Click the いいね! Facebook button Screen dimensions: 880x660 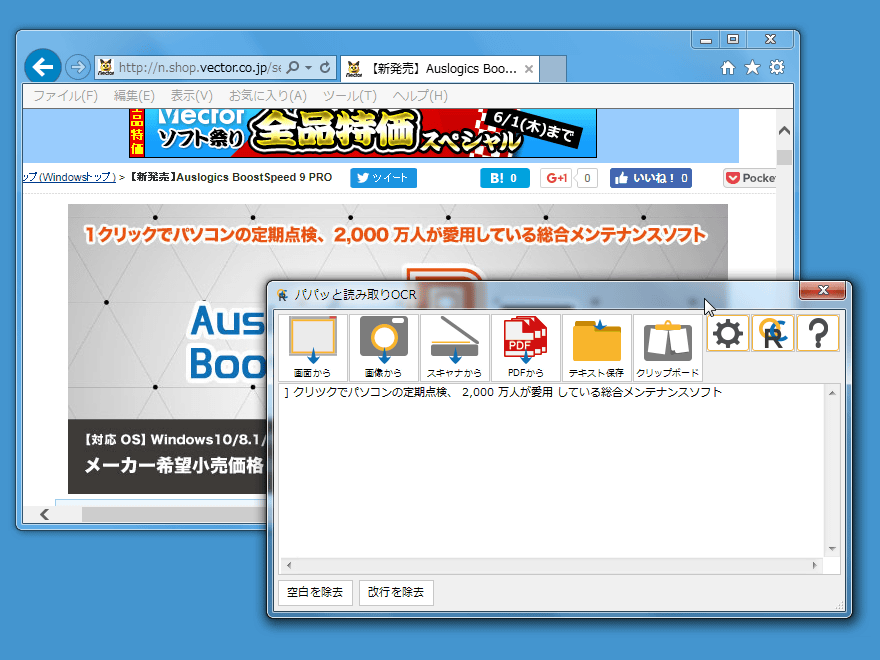[650, 178]
